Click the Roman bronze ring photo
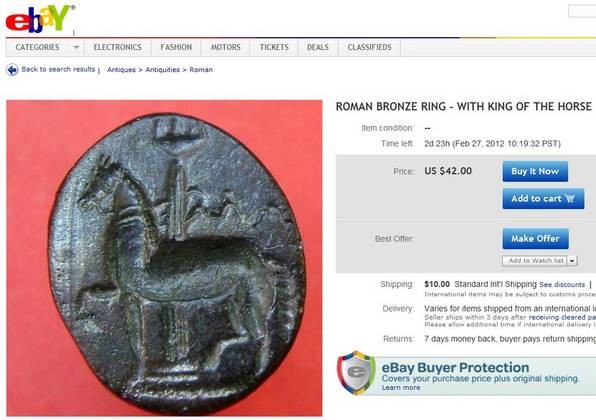Viewport: 596px width, 420px height. 164,258
